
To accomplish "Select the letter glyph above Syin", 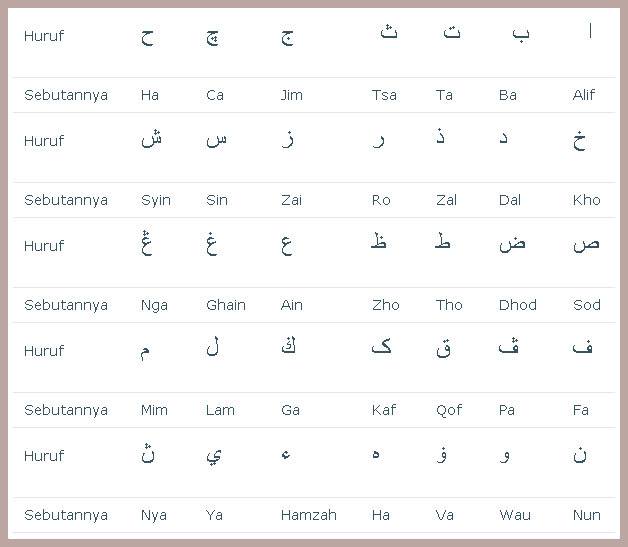I will click(151, 139).
